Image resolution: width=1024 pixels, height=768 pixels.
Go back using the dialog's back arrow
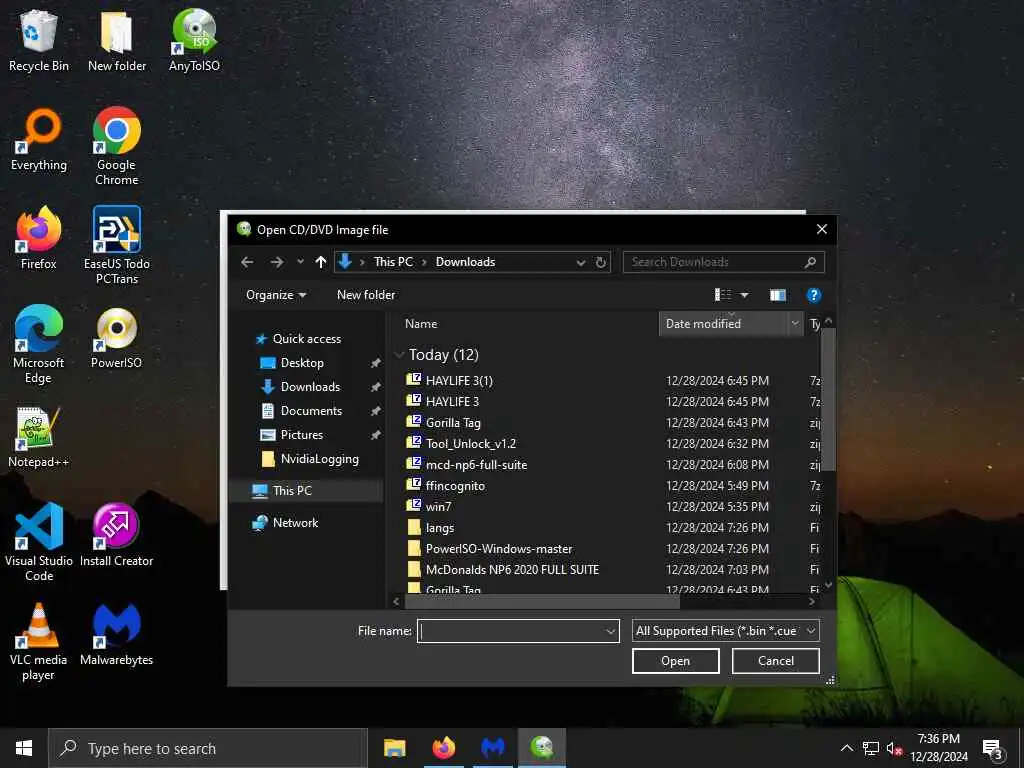coord(247,262)
